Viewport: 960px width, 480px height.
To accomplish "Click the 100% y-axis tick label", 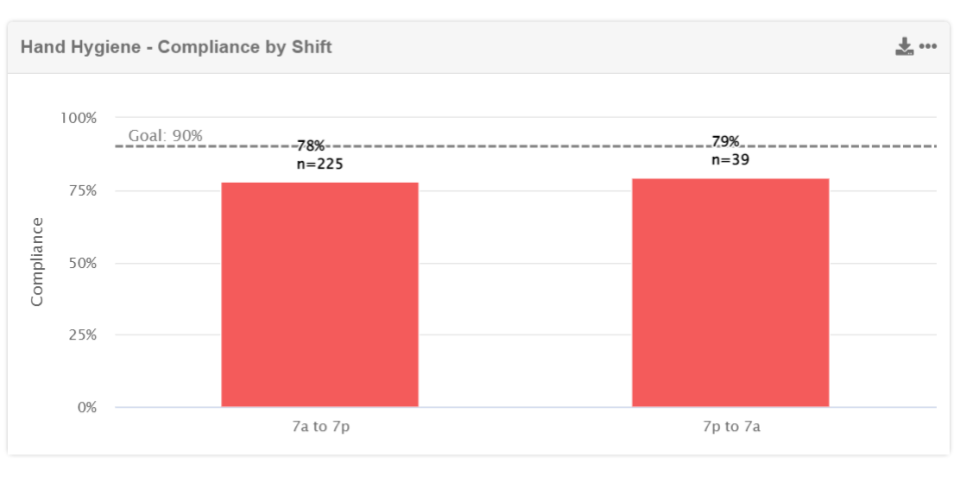I will point(78,118).
